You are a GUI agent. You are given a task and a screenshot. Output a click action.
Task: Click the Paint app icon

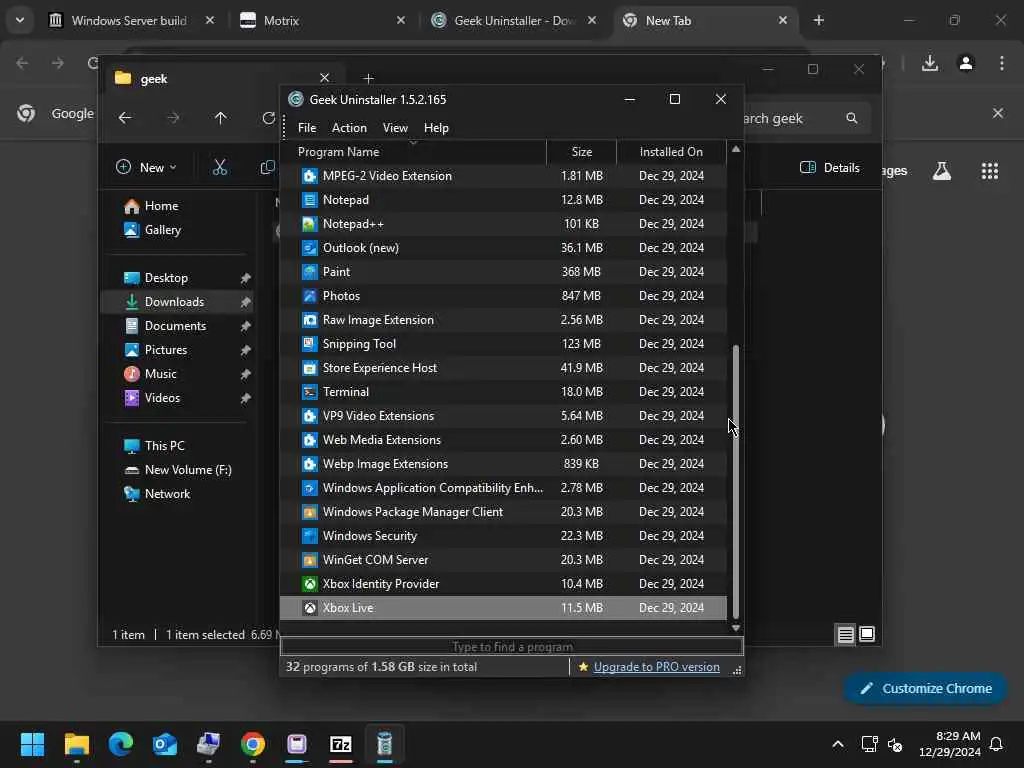point(310,272)
